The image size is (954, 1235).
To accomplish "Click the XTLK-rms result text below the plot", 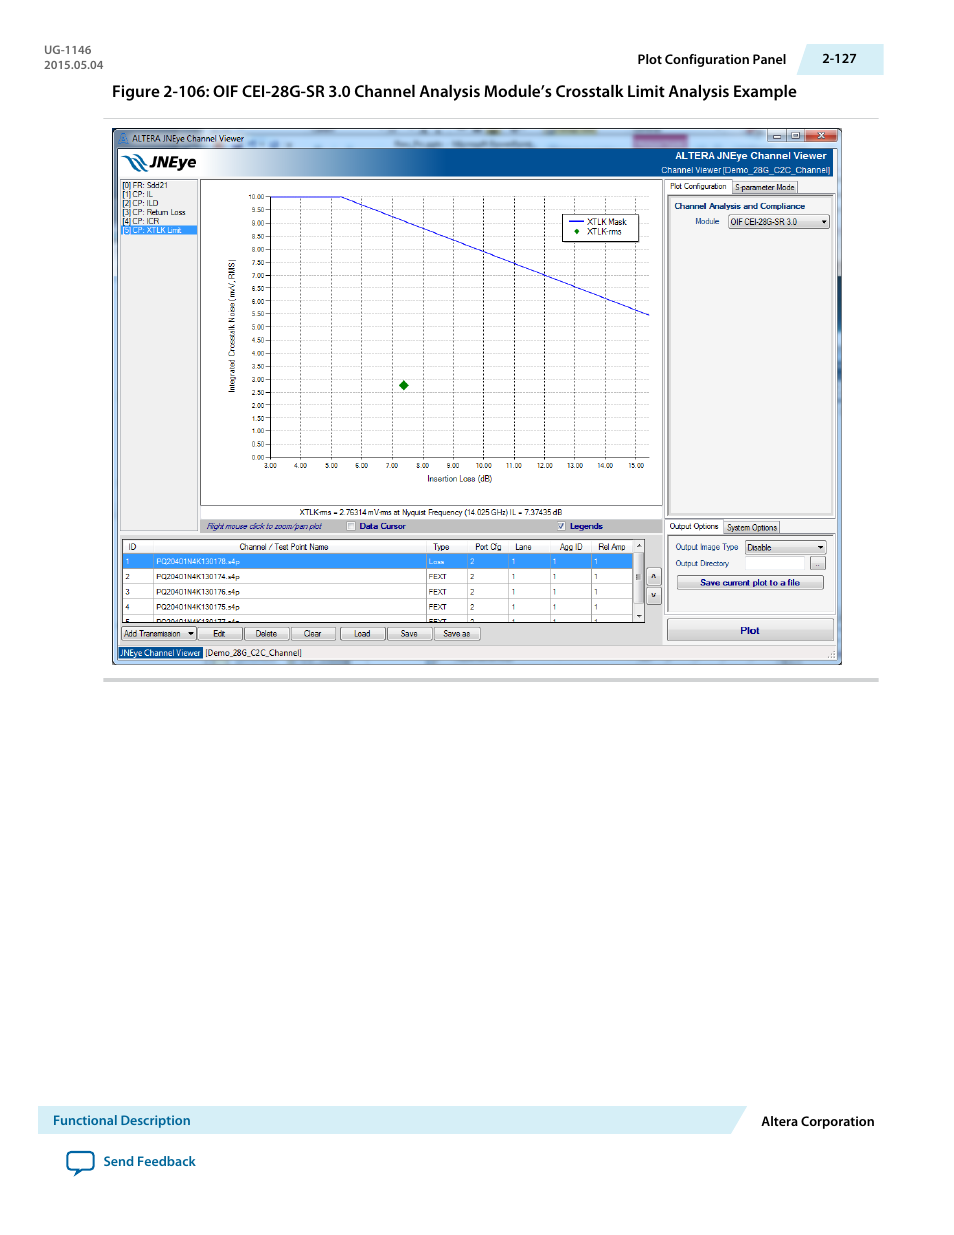I will click(x=431, y=512).
